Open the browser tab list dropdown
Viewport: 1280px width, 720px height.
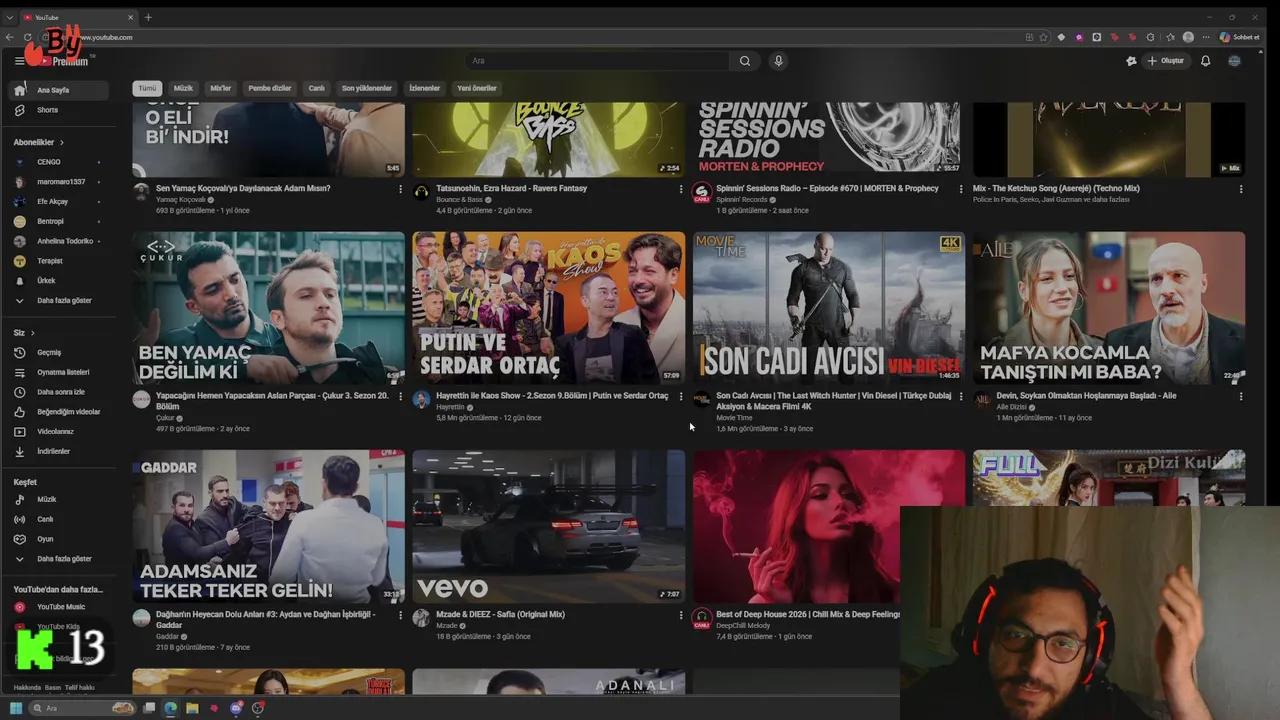coord(10,17)
